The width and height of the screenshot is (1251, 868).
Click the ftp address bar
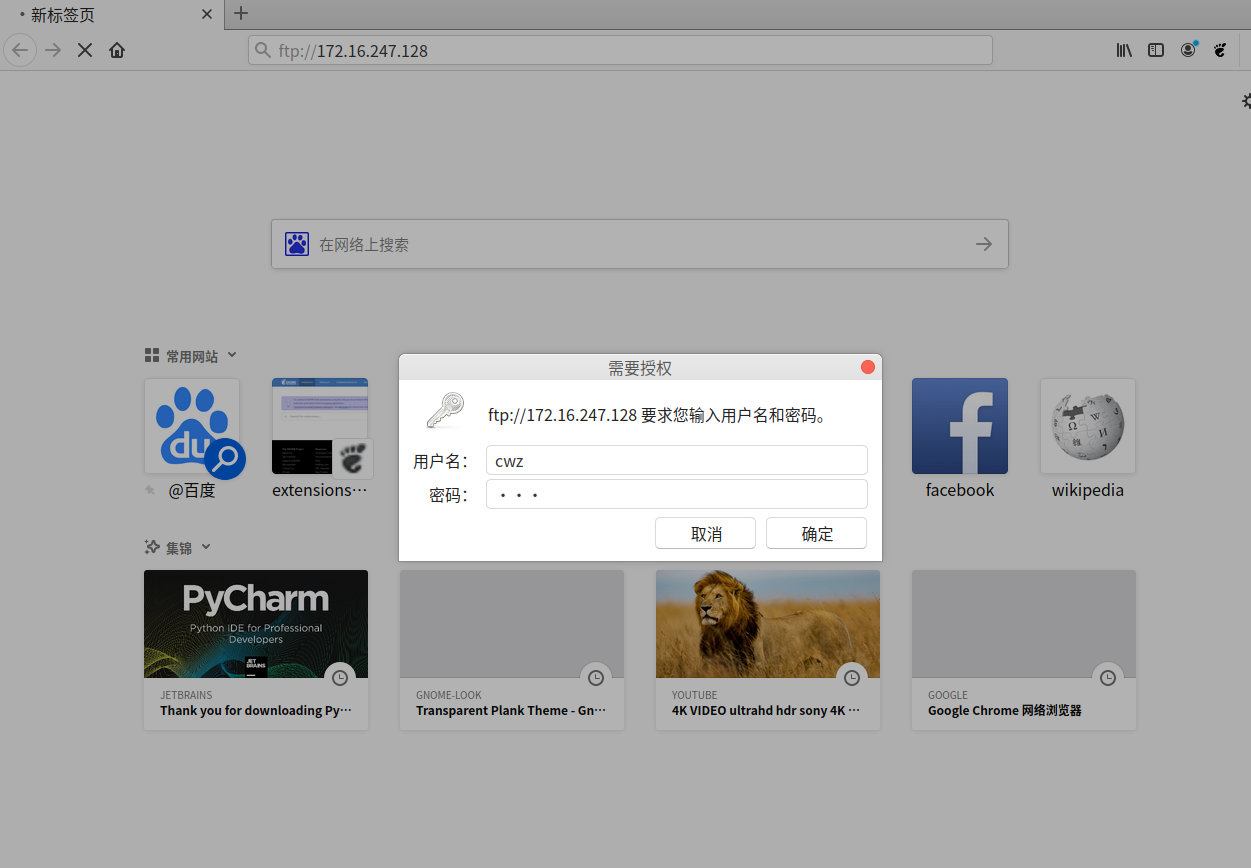click(x=620, y=50)
